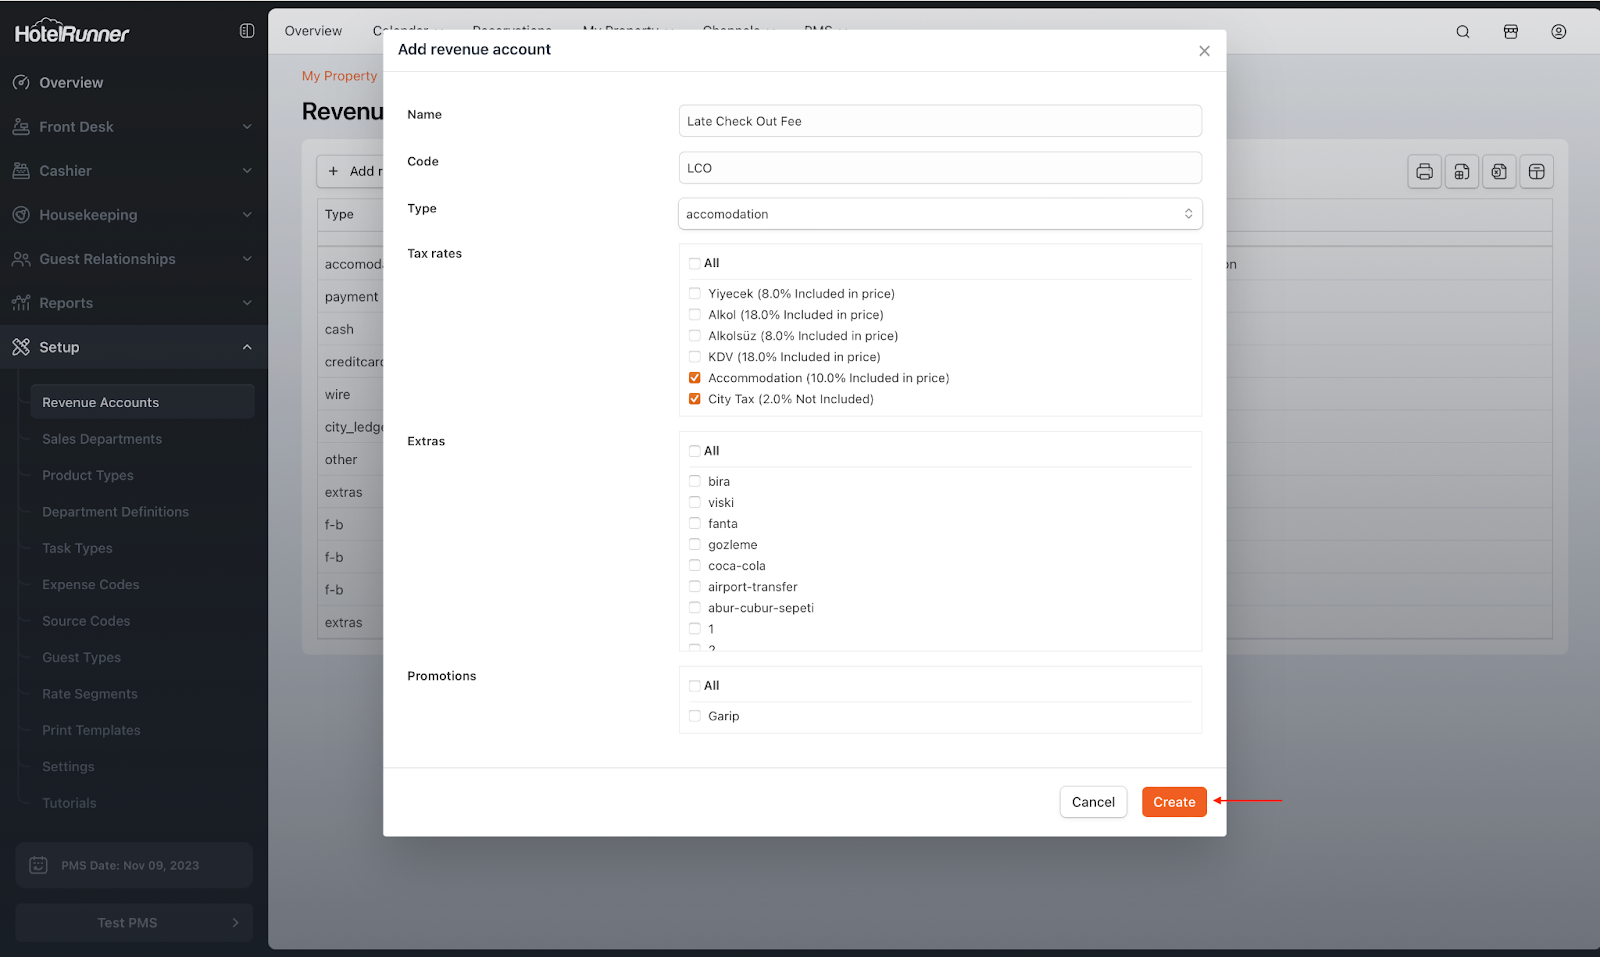Open the user profile icon
Viewport: 1600px width, 957px height.
(x=1558, y=32)
